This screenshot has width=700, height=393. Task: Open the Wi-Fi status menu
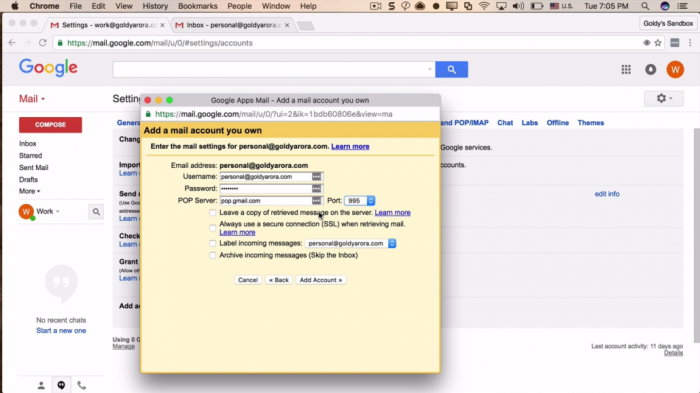pos(484,6)
